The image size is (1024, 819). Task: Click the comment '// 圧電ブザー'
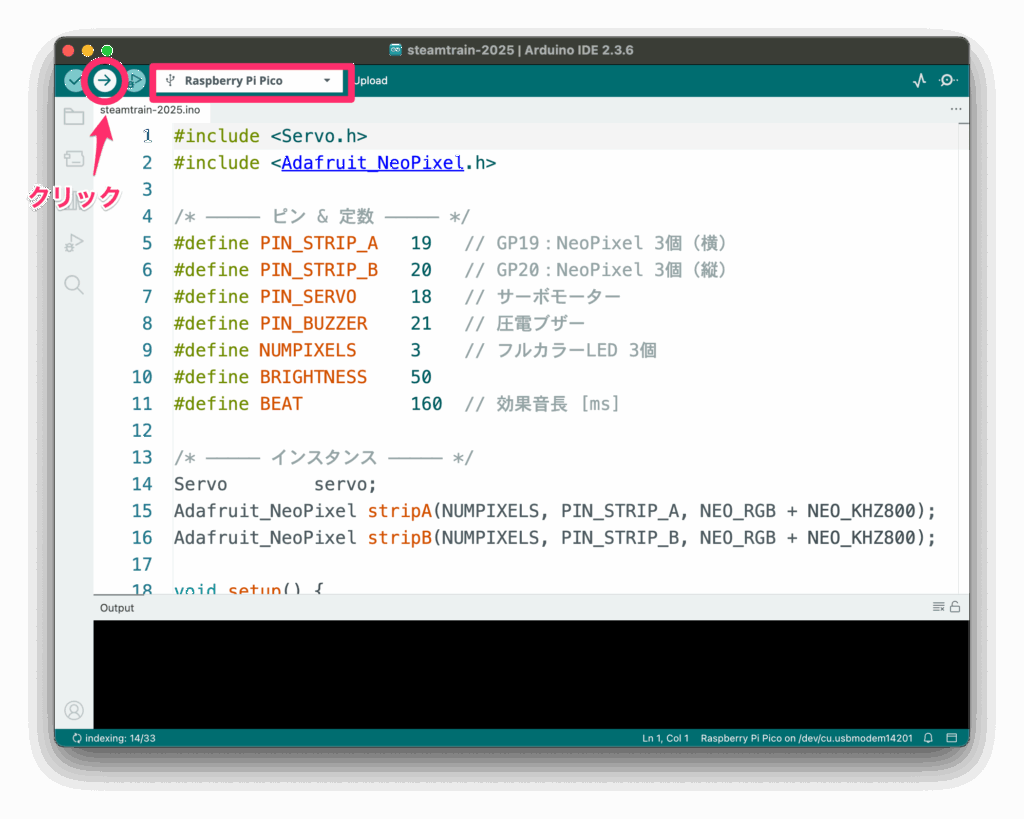click(525, 323)
